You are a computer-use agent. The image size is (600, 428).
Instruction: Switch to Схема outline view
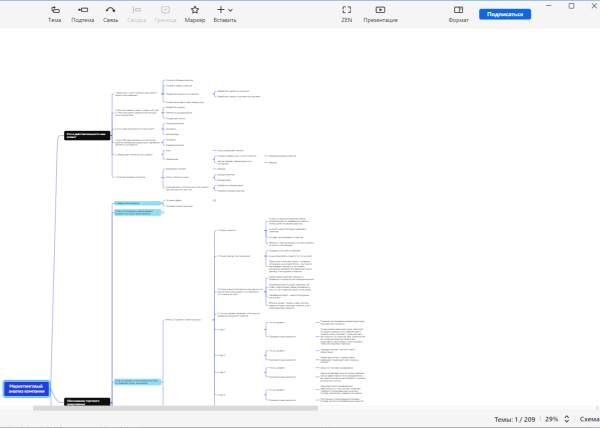[x=589, y=419]
